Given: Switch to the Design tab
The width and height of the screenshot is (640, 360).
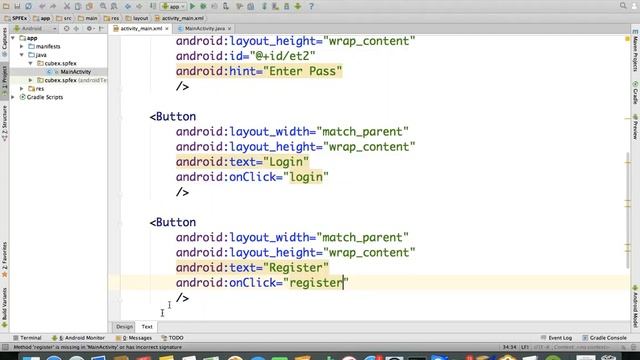Looking at the screenshot, I should click(124, 327).
